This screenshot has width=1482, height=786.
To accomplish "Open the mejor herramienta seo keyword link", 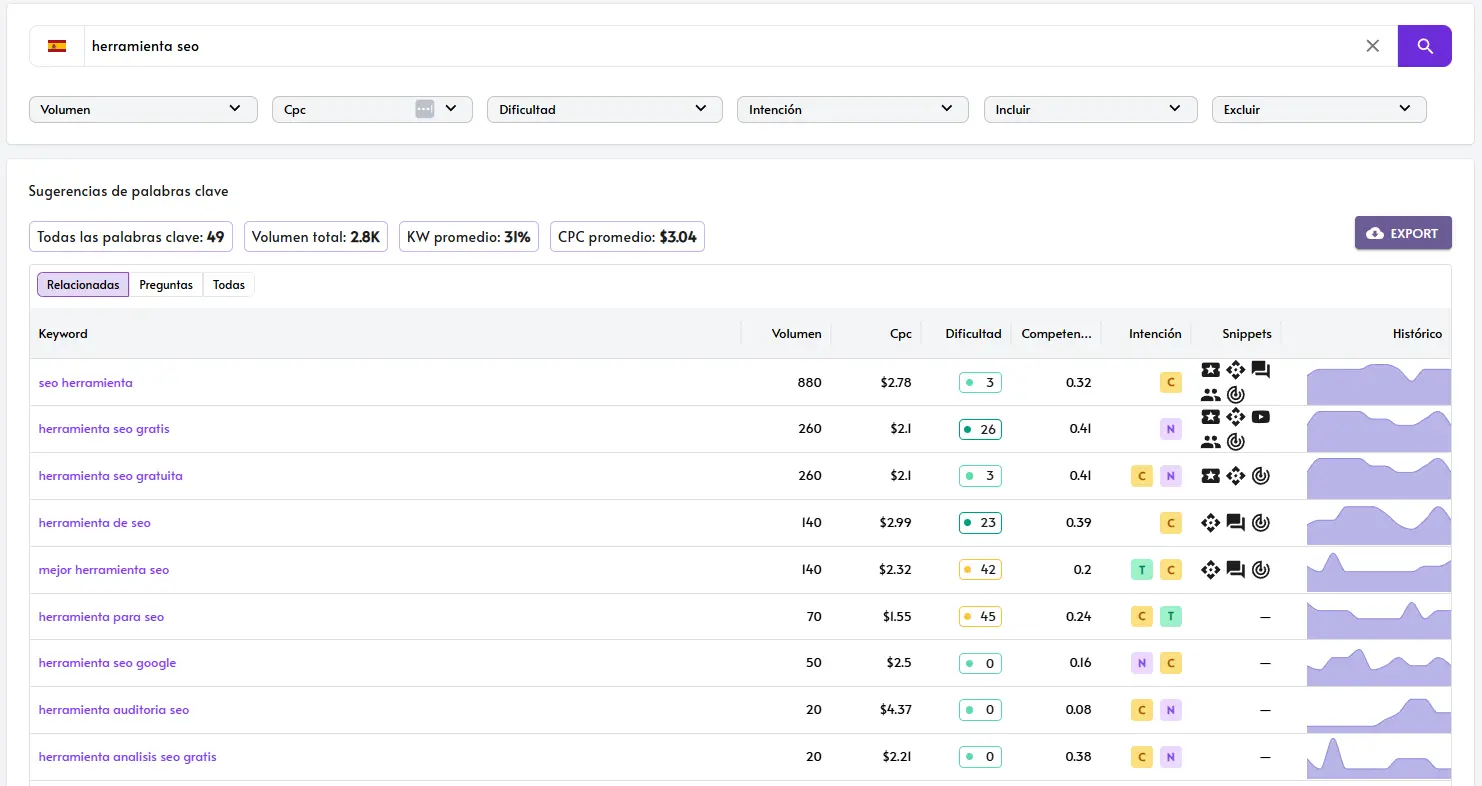I will tap(104, 570).
